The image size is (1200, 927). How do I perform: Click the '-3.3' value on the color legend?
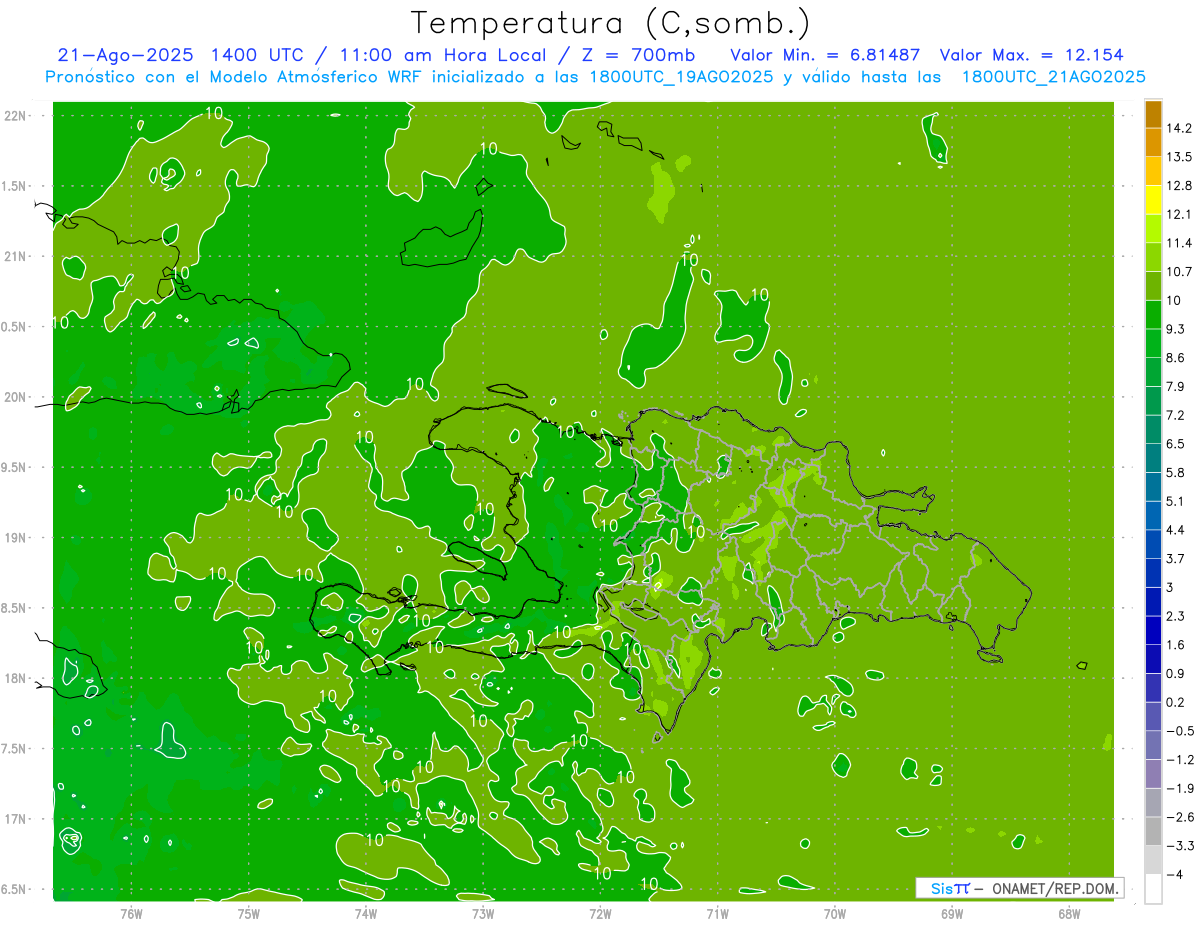coord(1180,846)
